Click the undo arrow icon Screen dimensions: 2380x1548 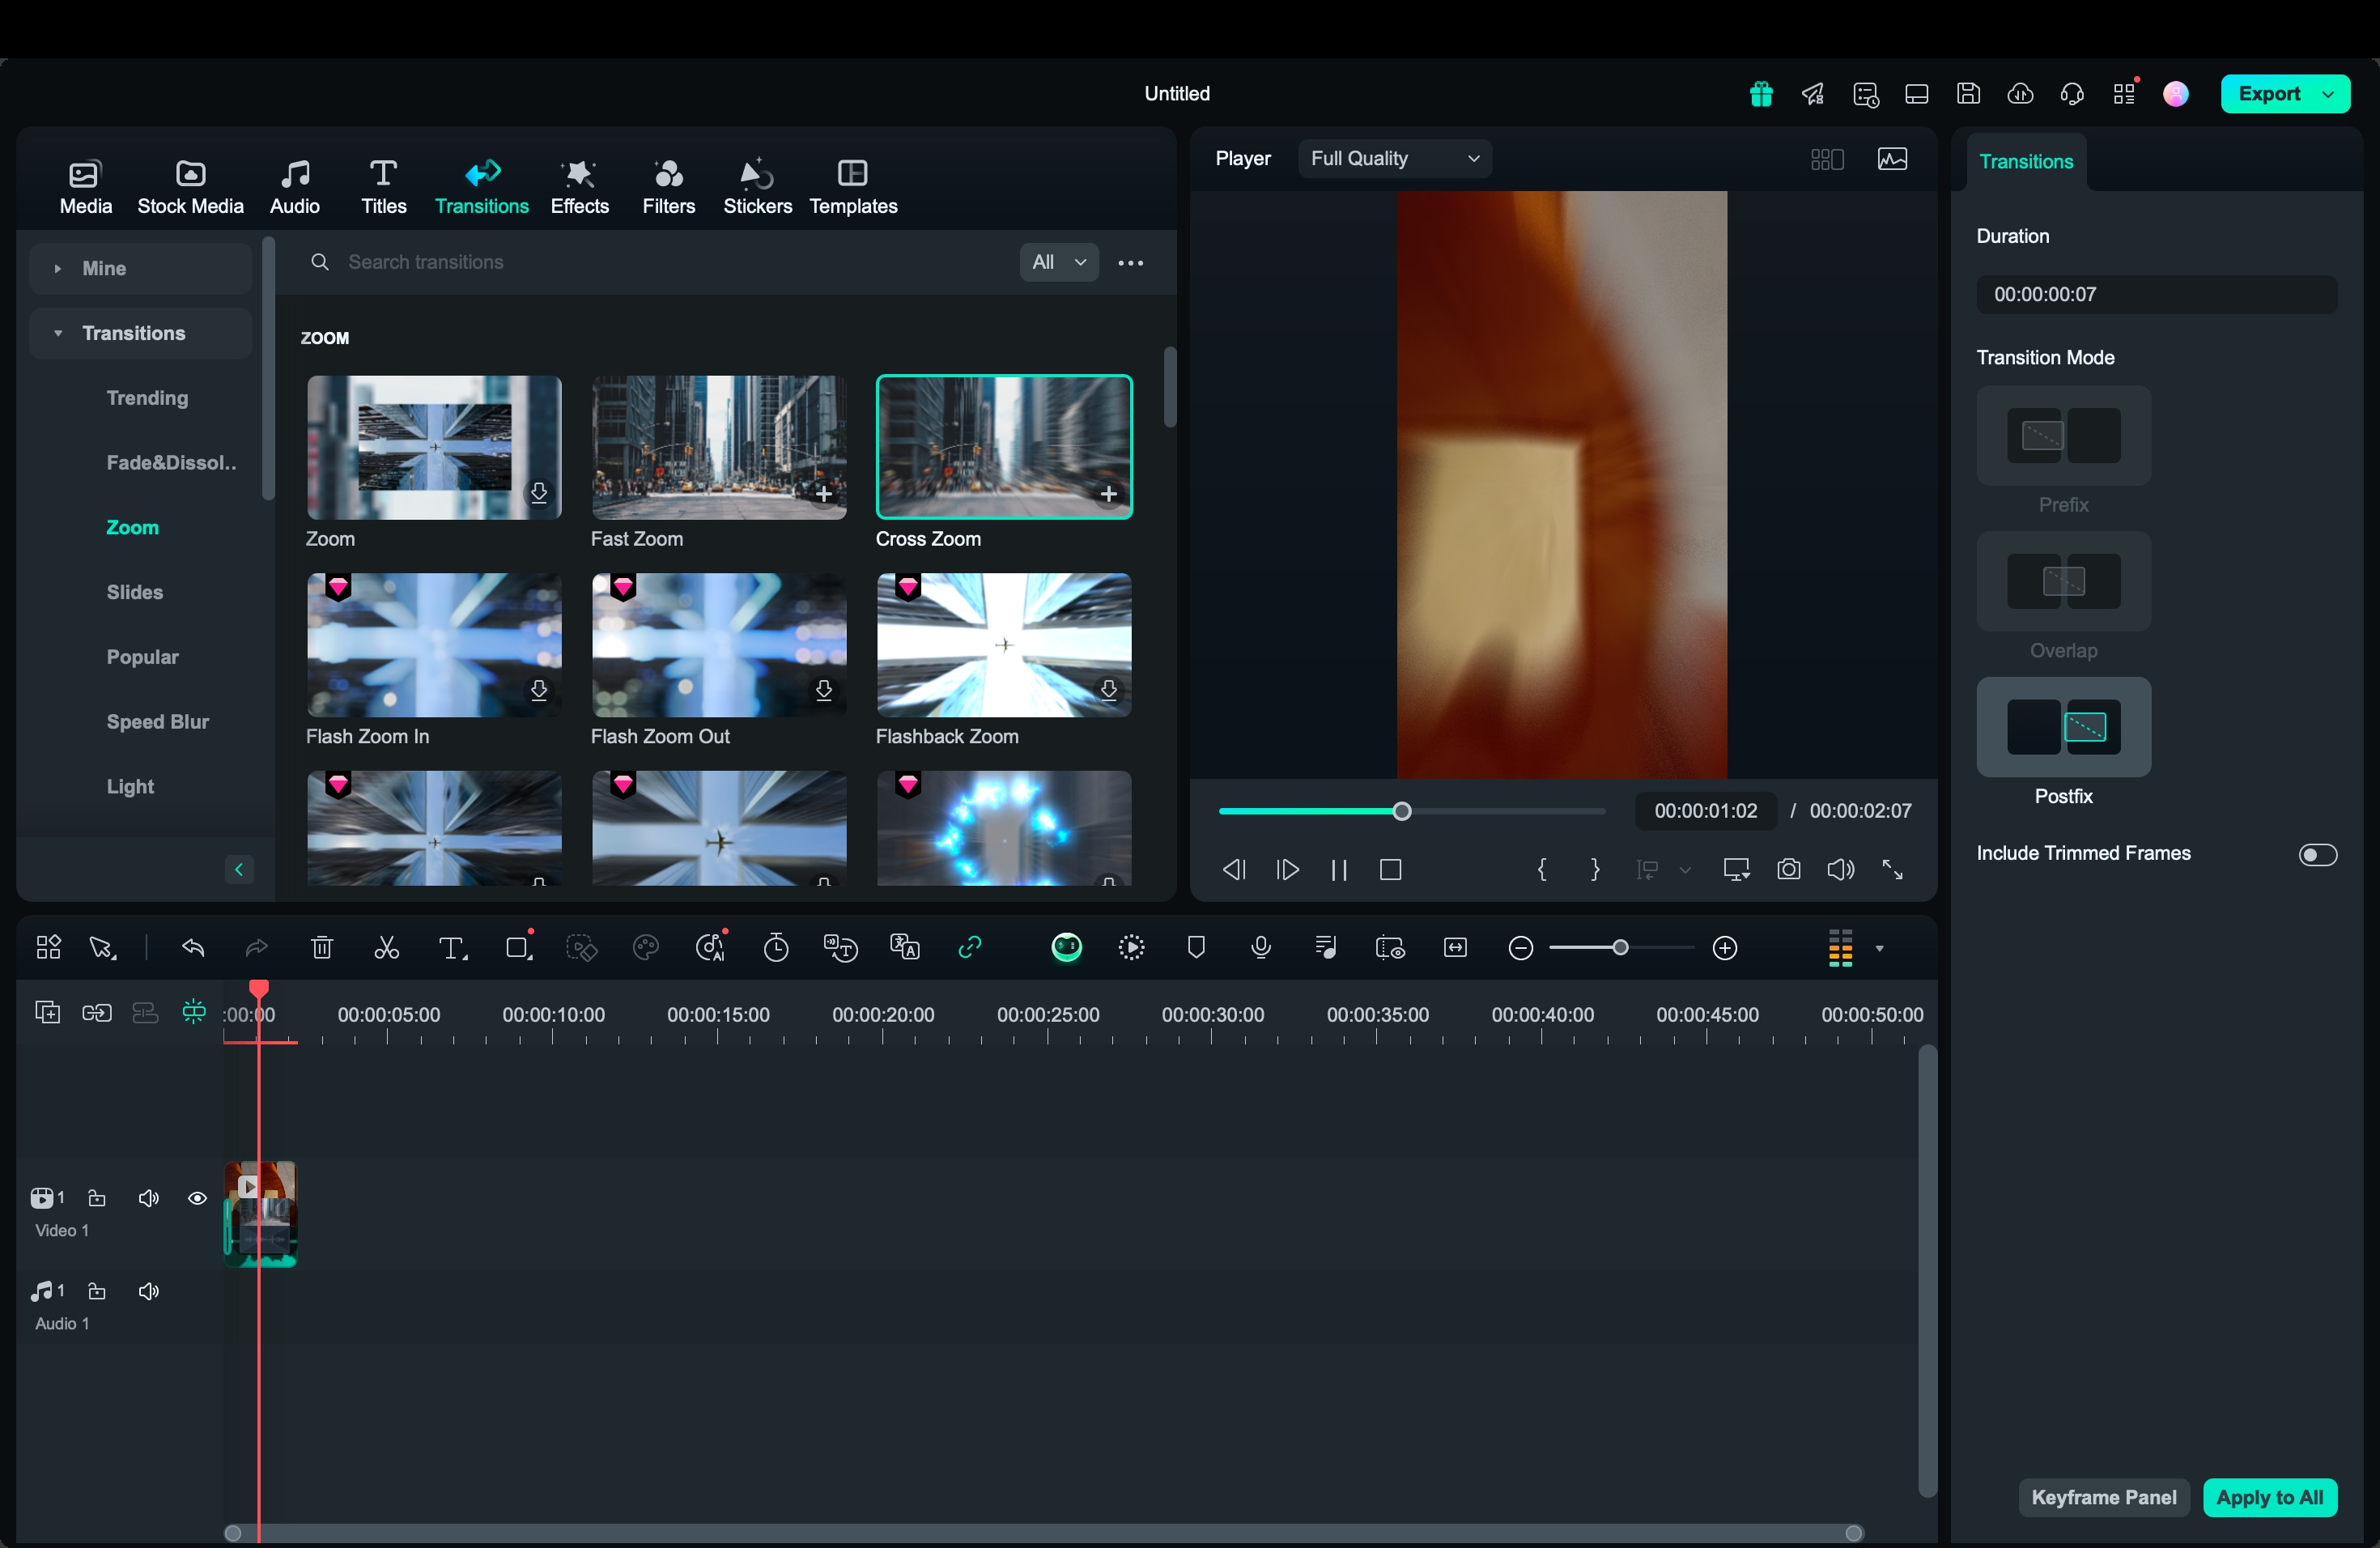click(193, 948)
